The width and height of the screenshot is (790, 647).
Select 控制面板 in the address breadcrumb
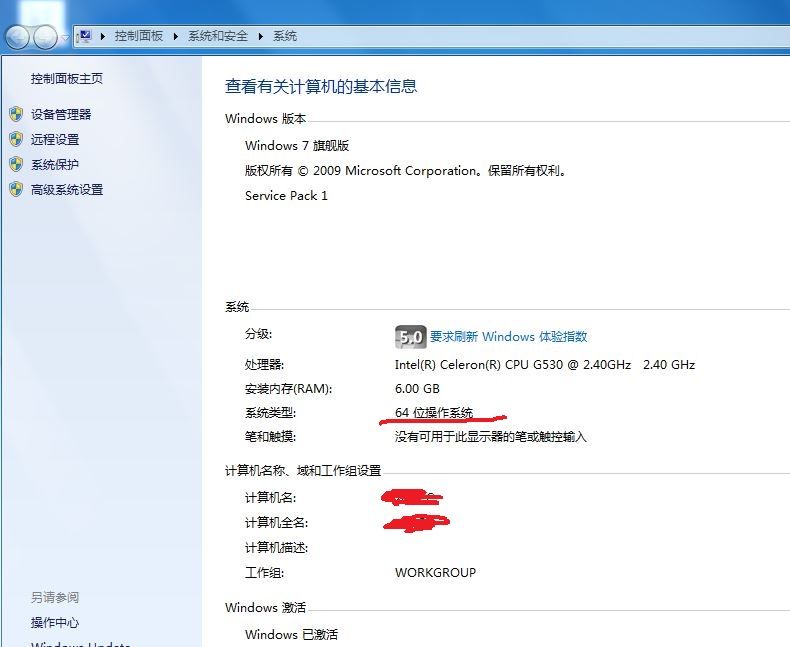coord(139,36)
